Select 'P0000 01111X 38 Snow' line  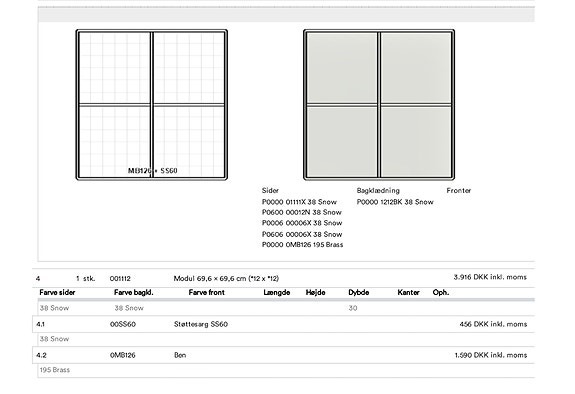[x=299, y=202]
